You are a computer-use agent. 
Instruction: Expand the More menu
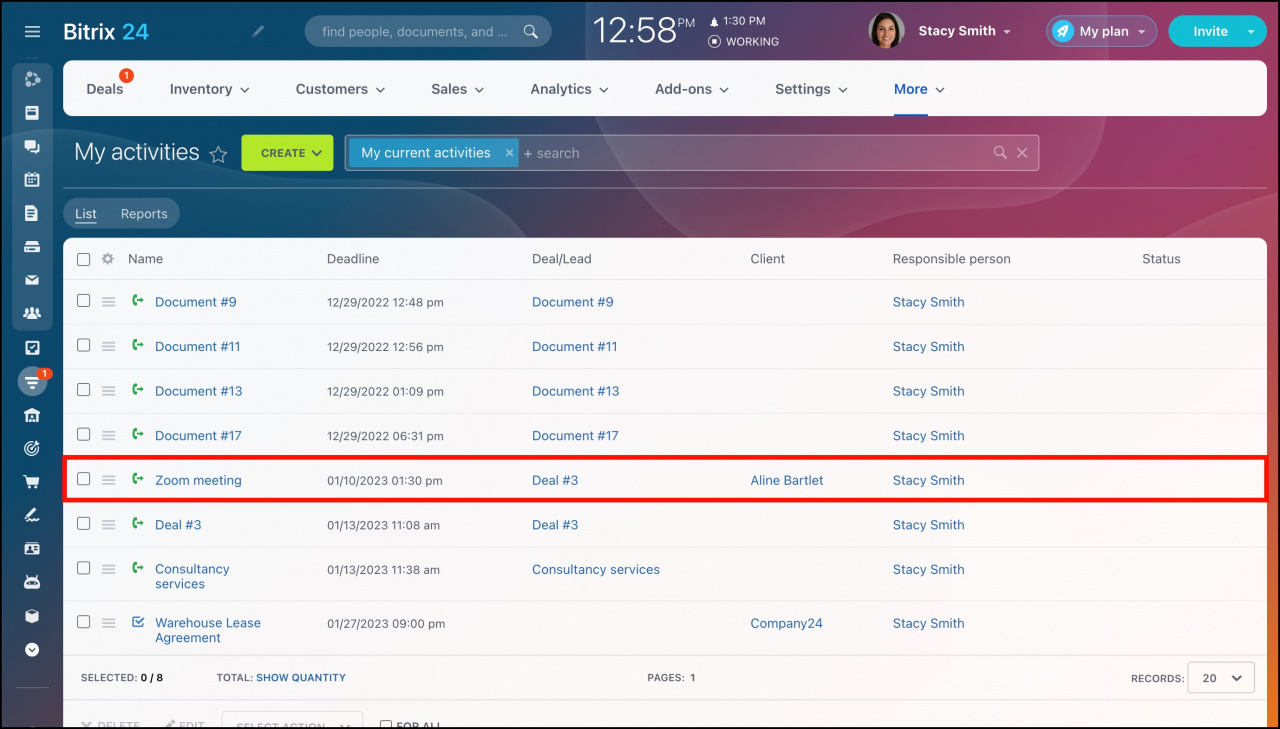click(919, 89)
